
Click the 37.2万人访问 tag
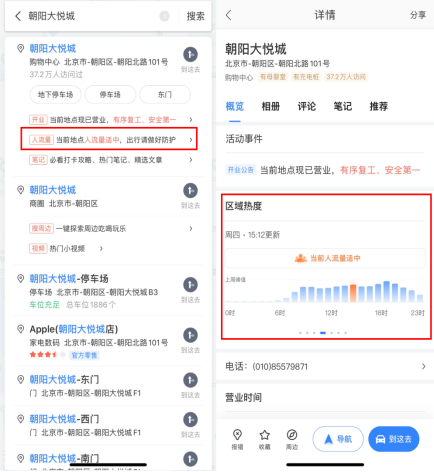point(346,77)
